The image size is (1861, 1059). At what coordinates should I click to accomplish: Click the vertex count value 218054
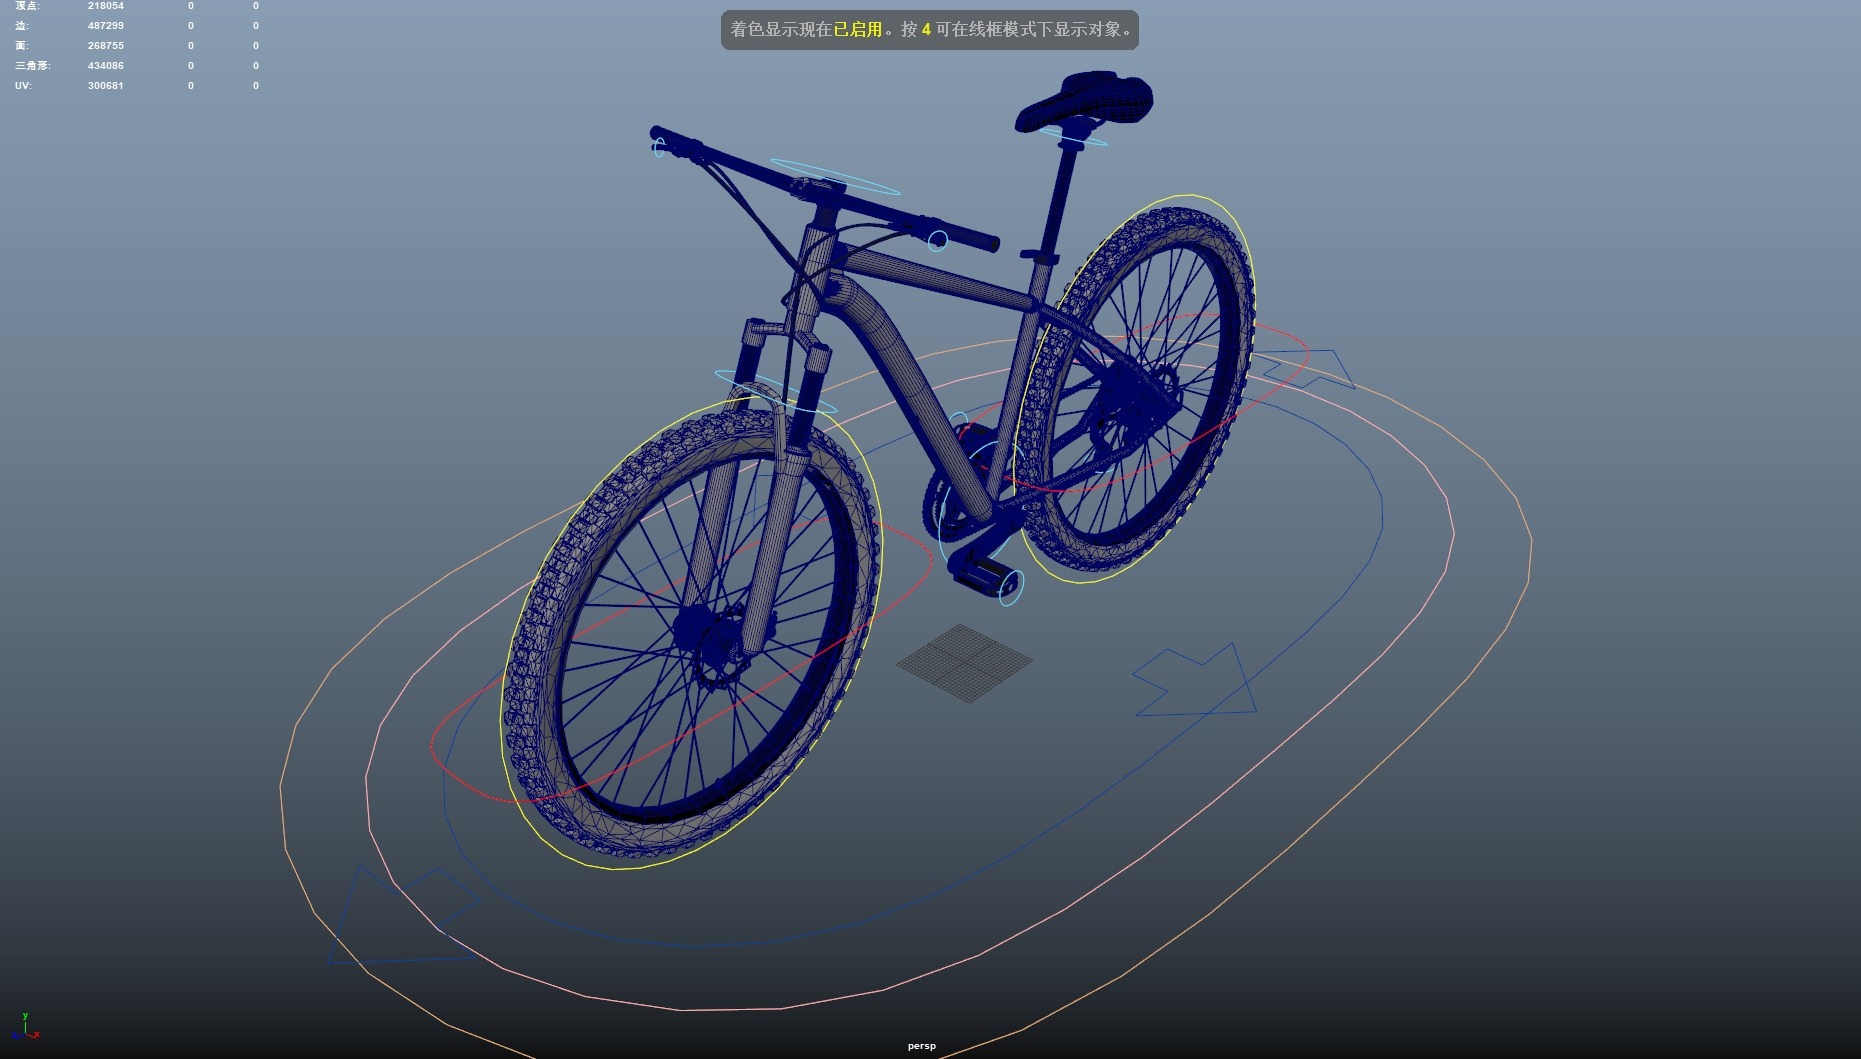coord(105,6)
